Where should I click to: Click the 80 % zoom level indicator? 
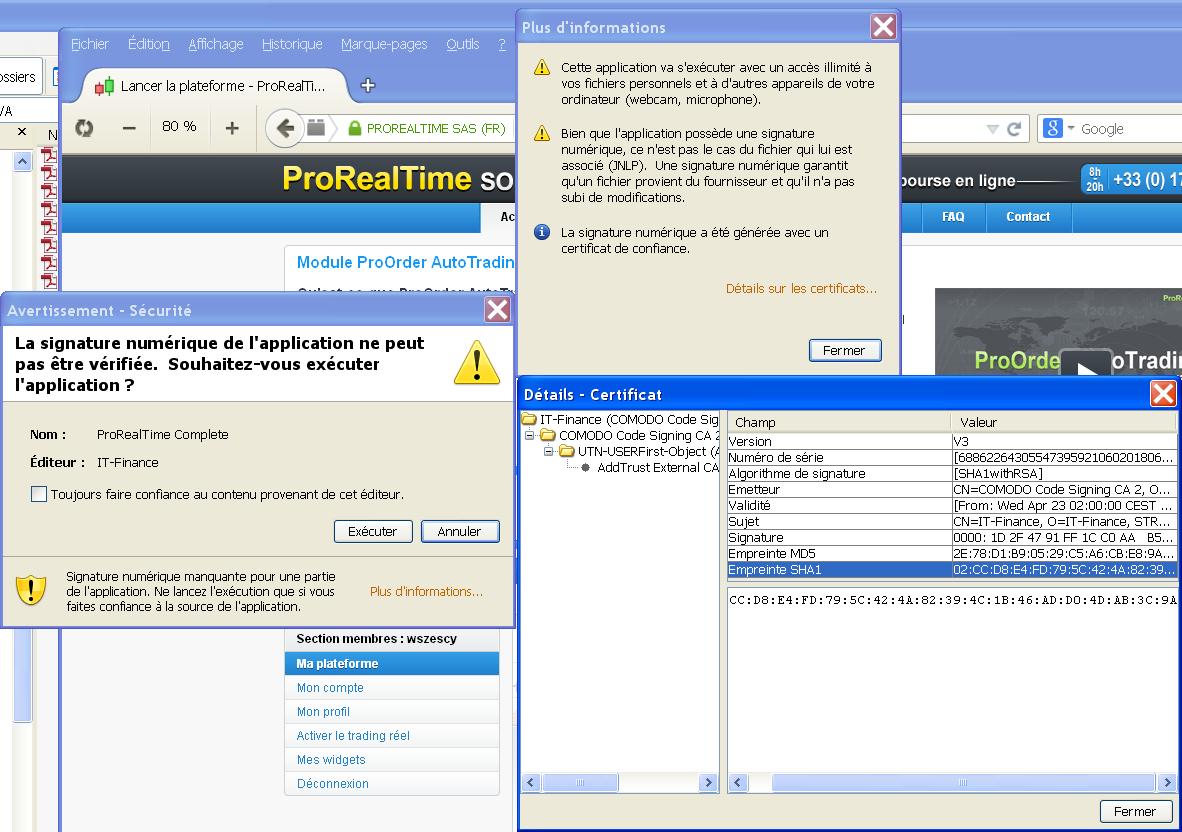(x=179, y=127)
